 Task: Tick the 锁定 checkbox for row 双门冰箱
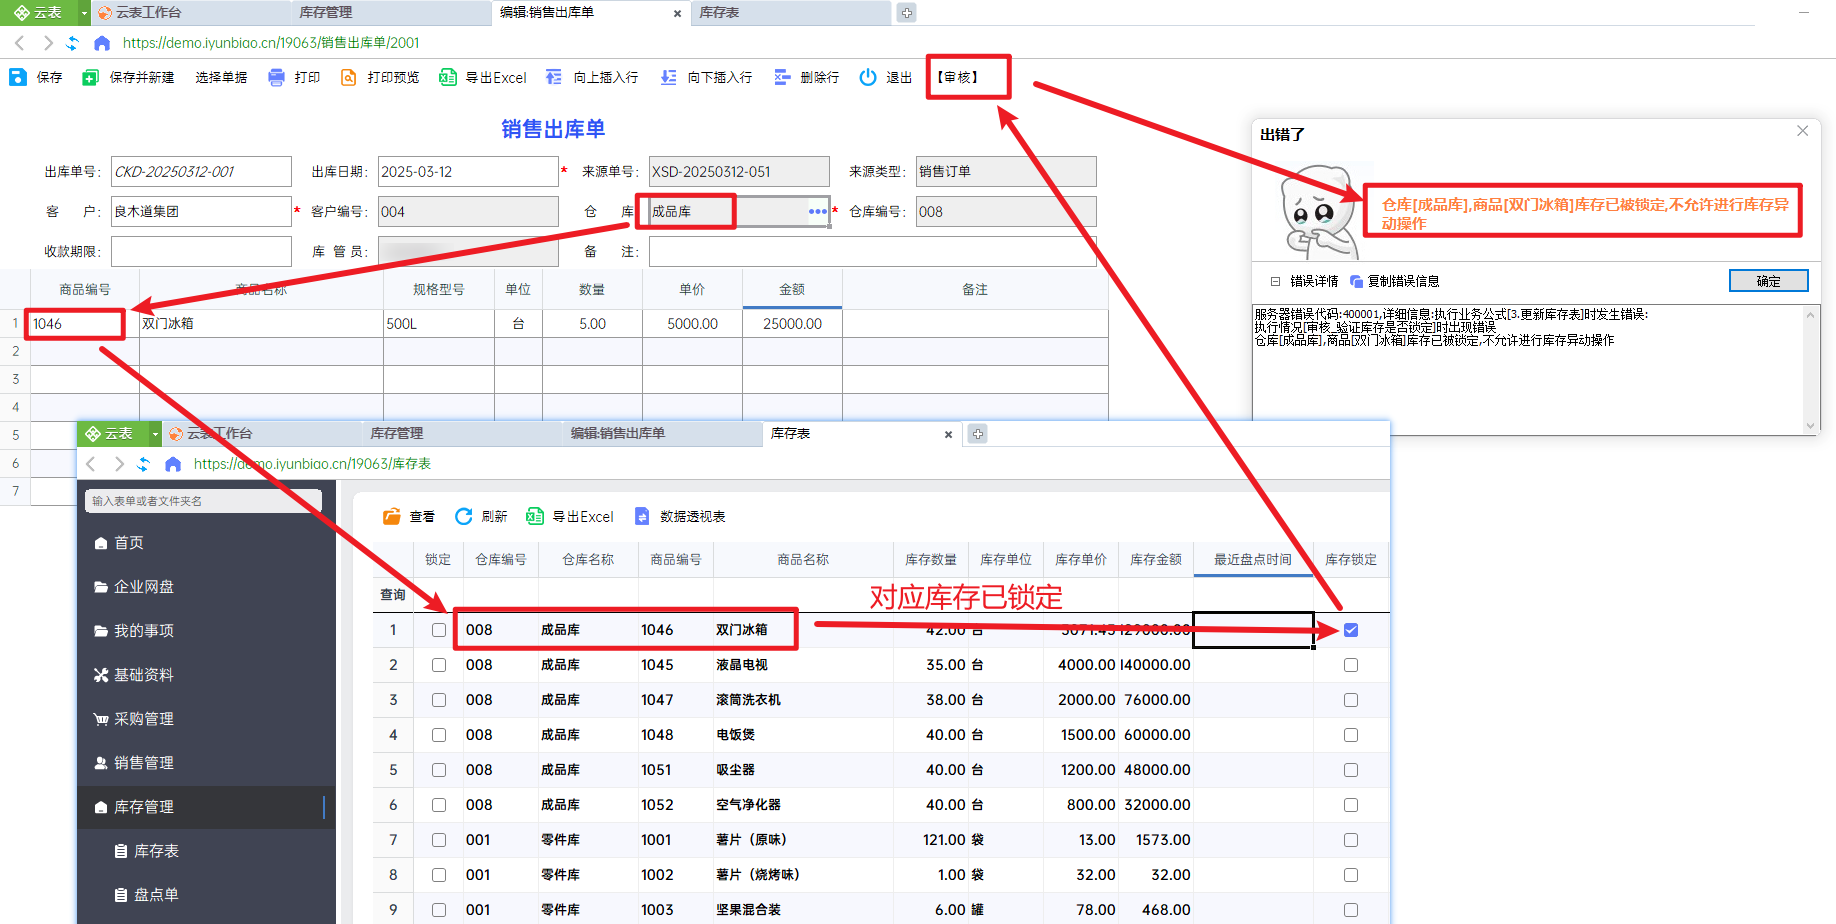point(439,630)
